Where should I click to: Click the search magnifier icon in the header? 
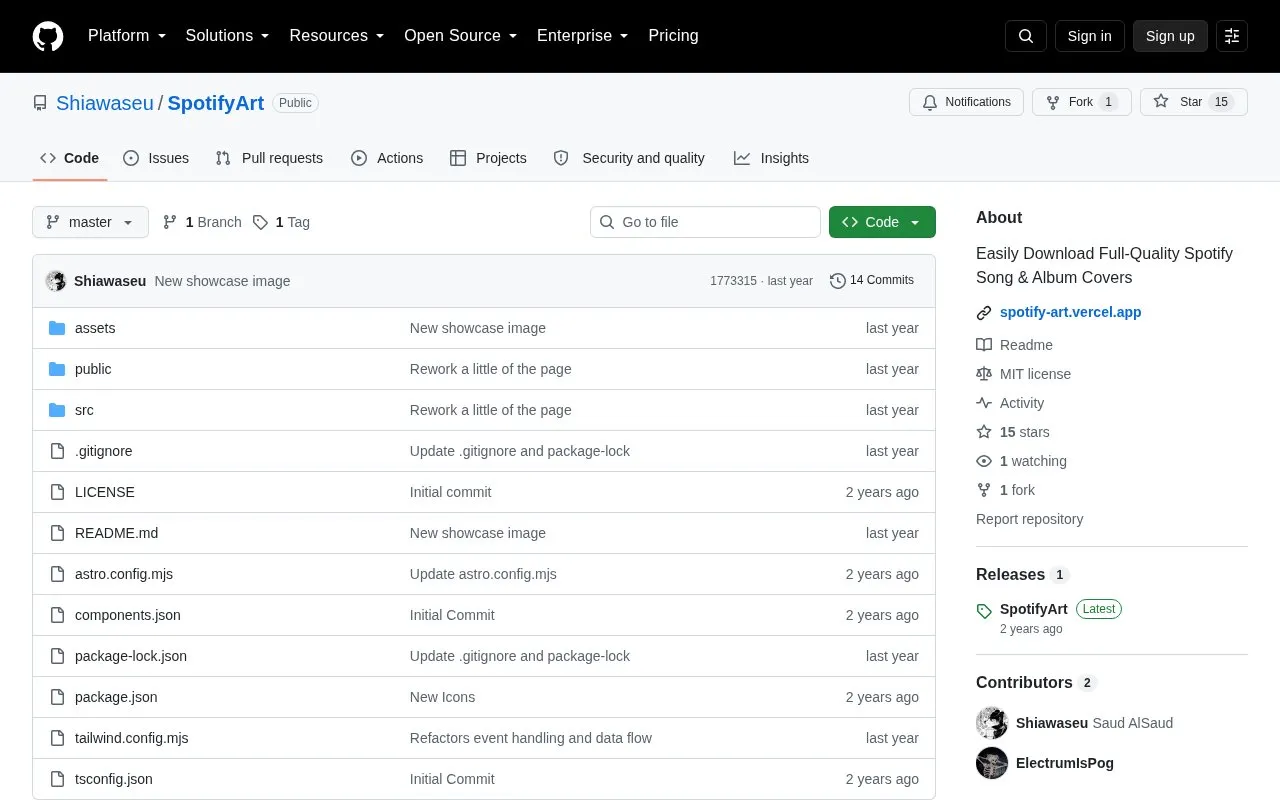1026,36
